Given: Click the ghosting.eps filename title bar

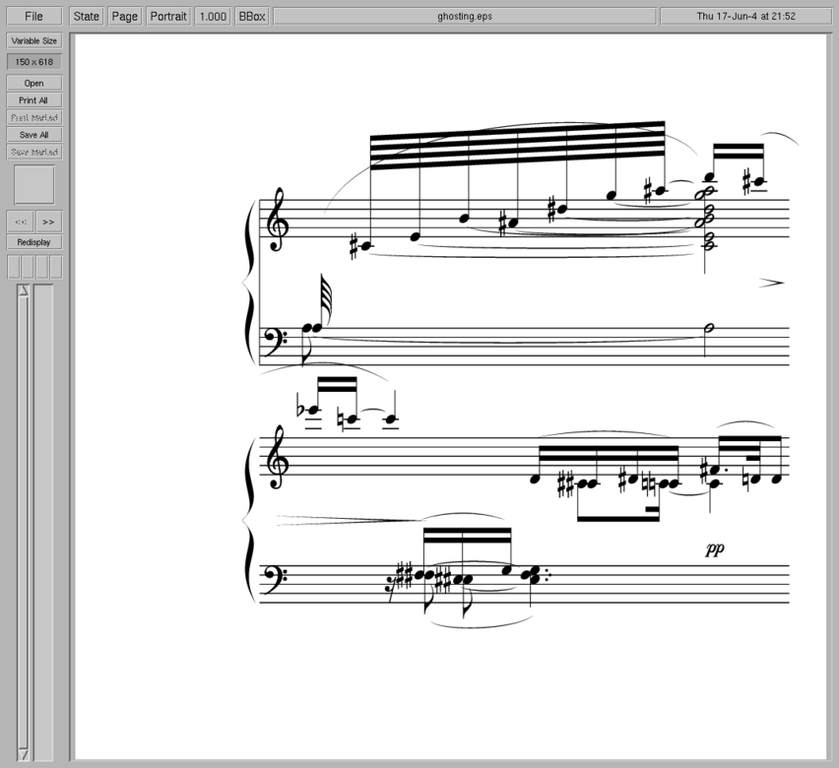Looking at the screenshot, I should click(464, 17).
